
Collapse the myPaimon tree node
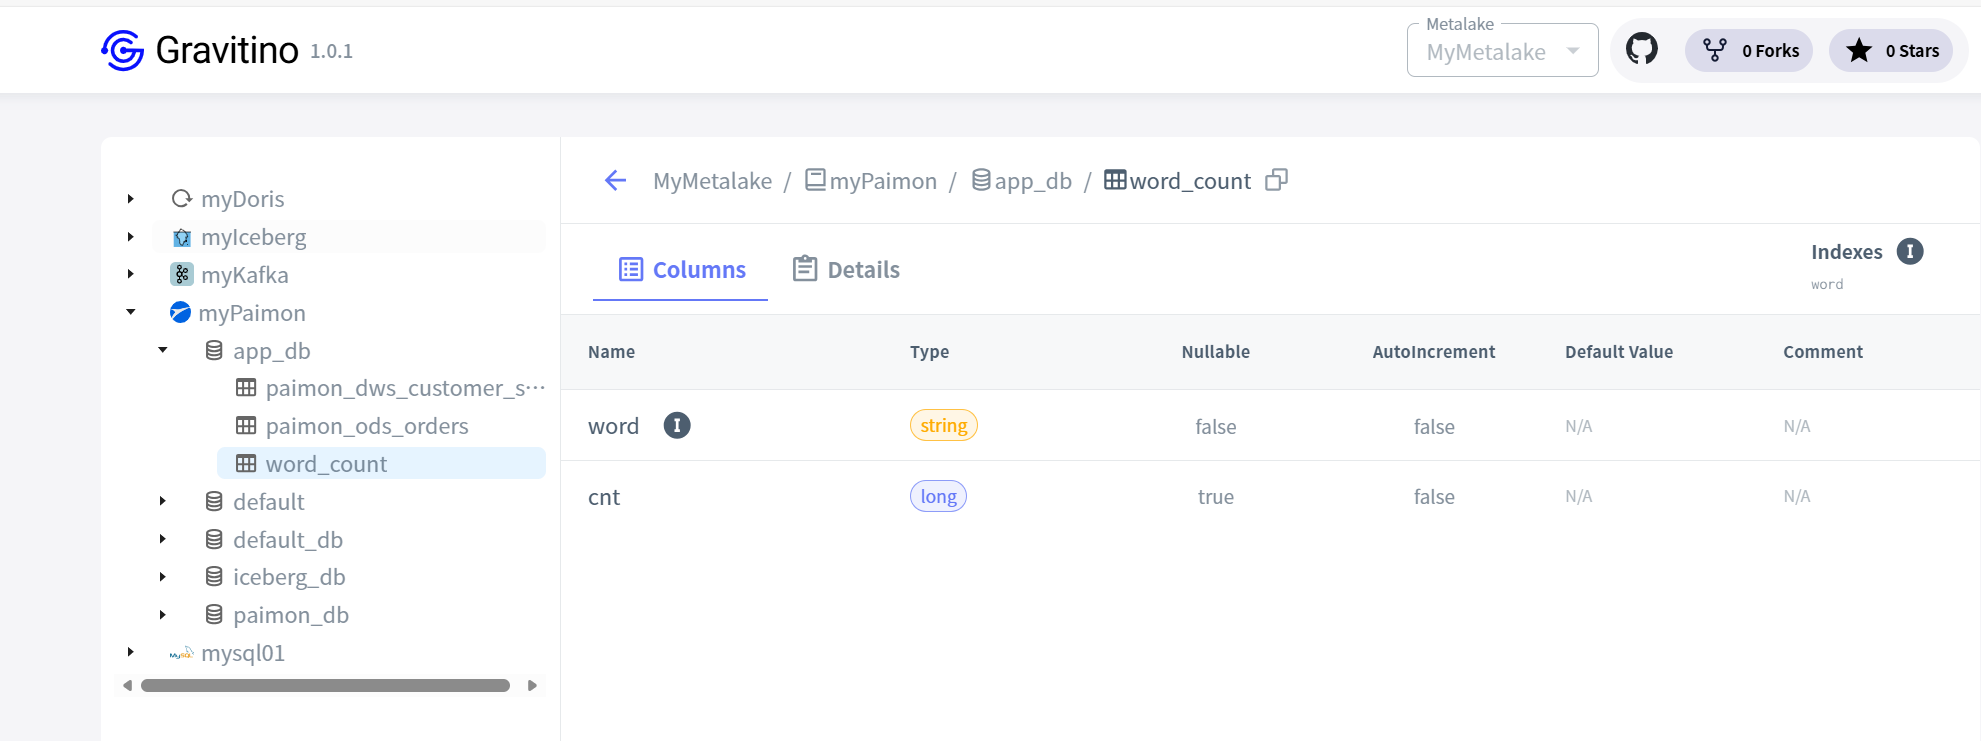[131, 312]
